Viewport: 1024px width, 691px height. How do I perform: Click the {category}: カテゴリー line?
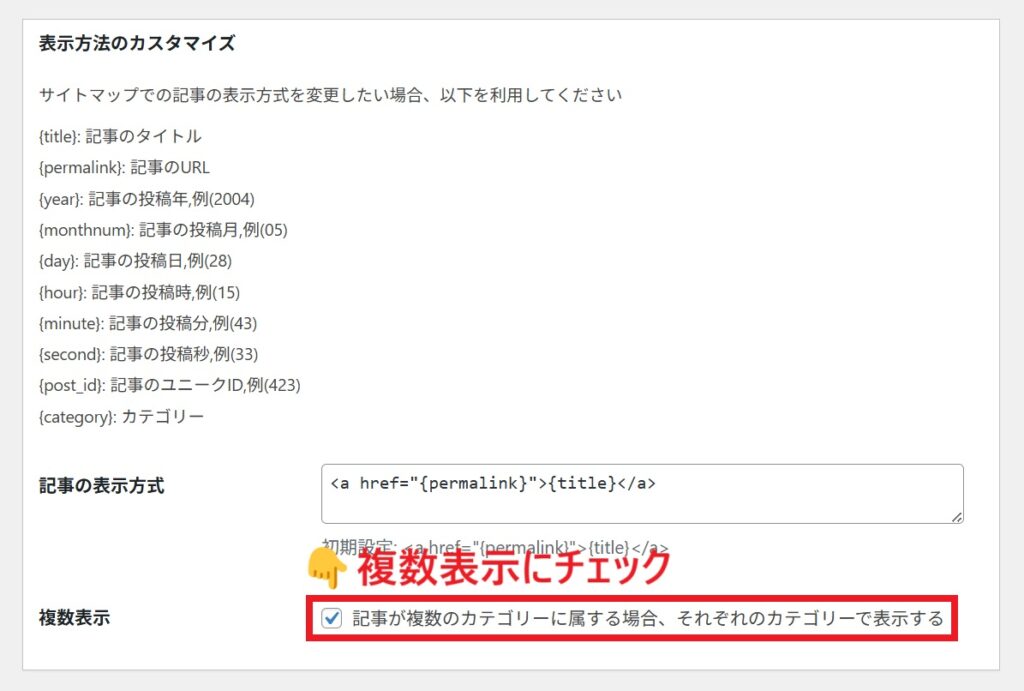tap(121, 416)
